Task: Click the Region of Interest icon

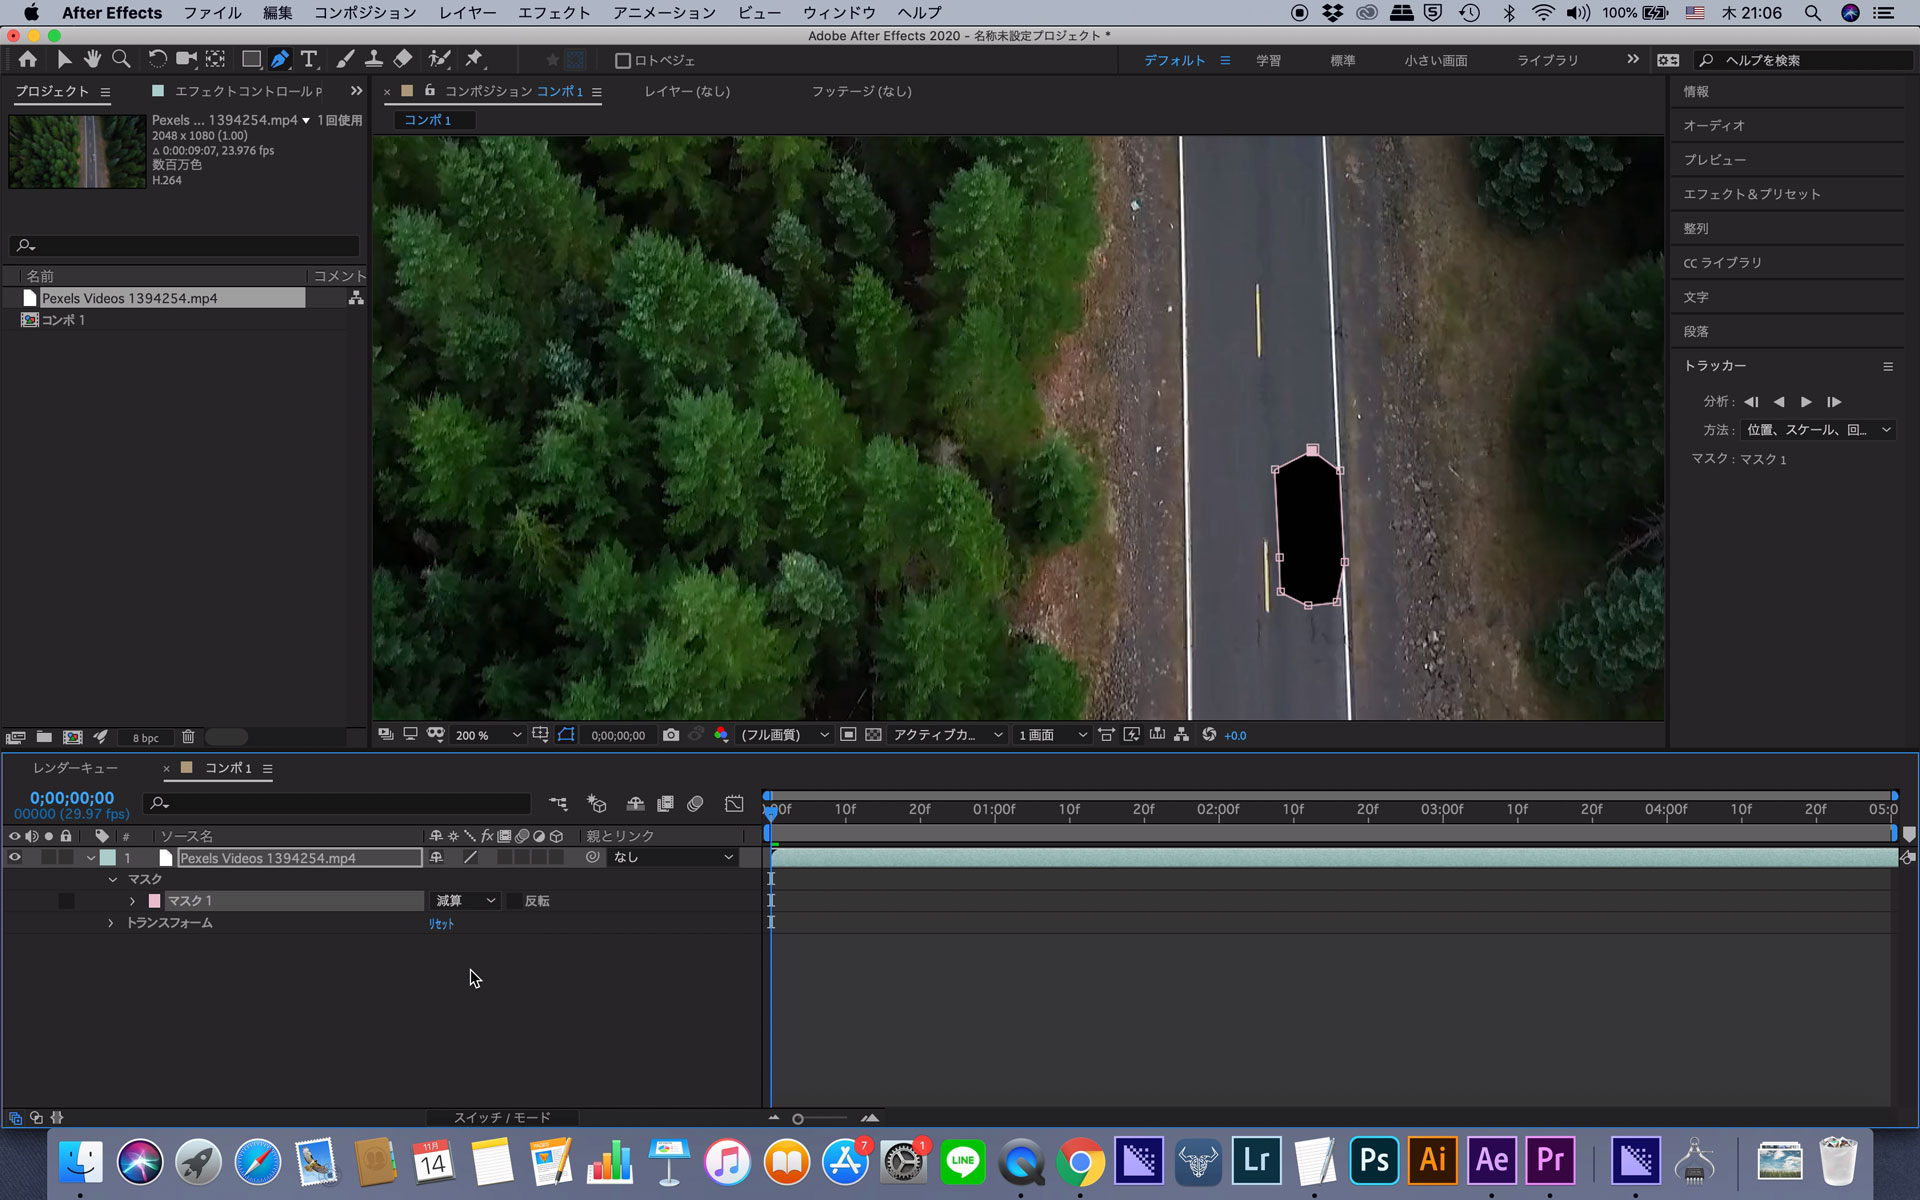Action: pos(565,734)
